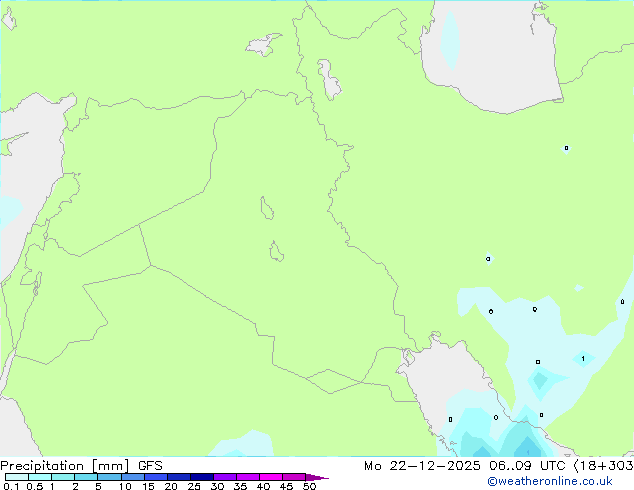
Task: Open the weatheronline.co.uk link
Action: pyautogui.click(x=550, y=481)
